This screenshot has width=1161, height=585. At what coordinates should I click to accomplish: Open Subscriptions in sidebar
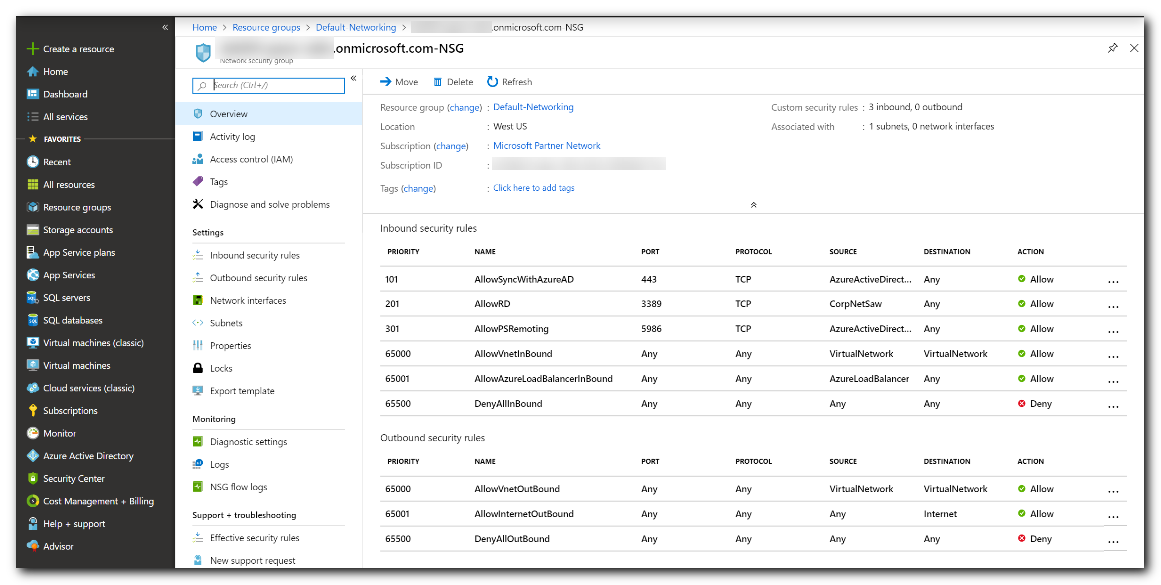point(70,411)
